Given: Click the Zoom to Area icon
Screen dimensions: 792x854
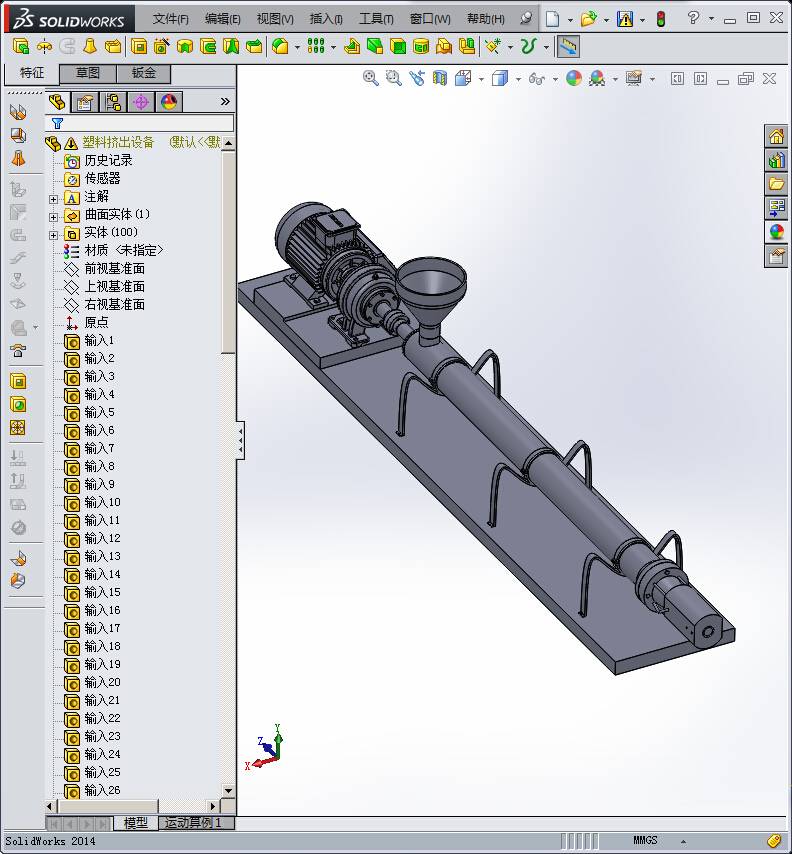Looking at the screenshot, I should pos(393,78).
